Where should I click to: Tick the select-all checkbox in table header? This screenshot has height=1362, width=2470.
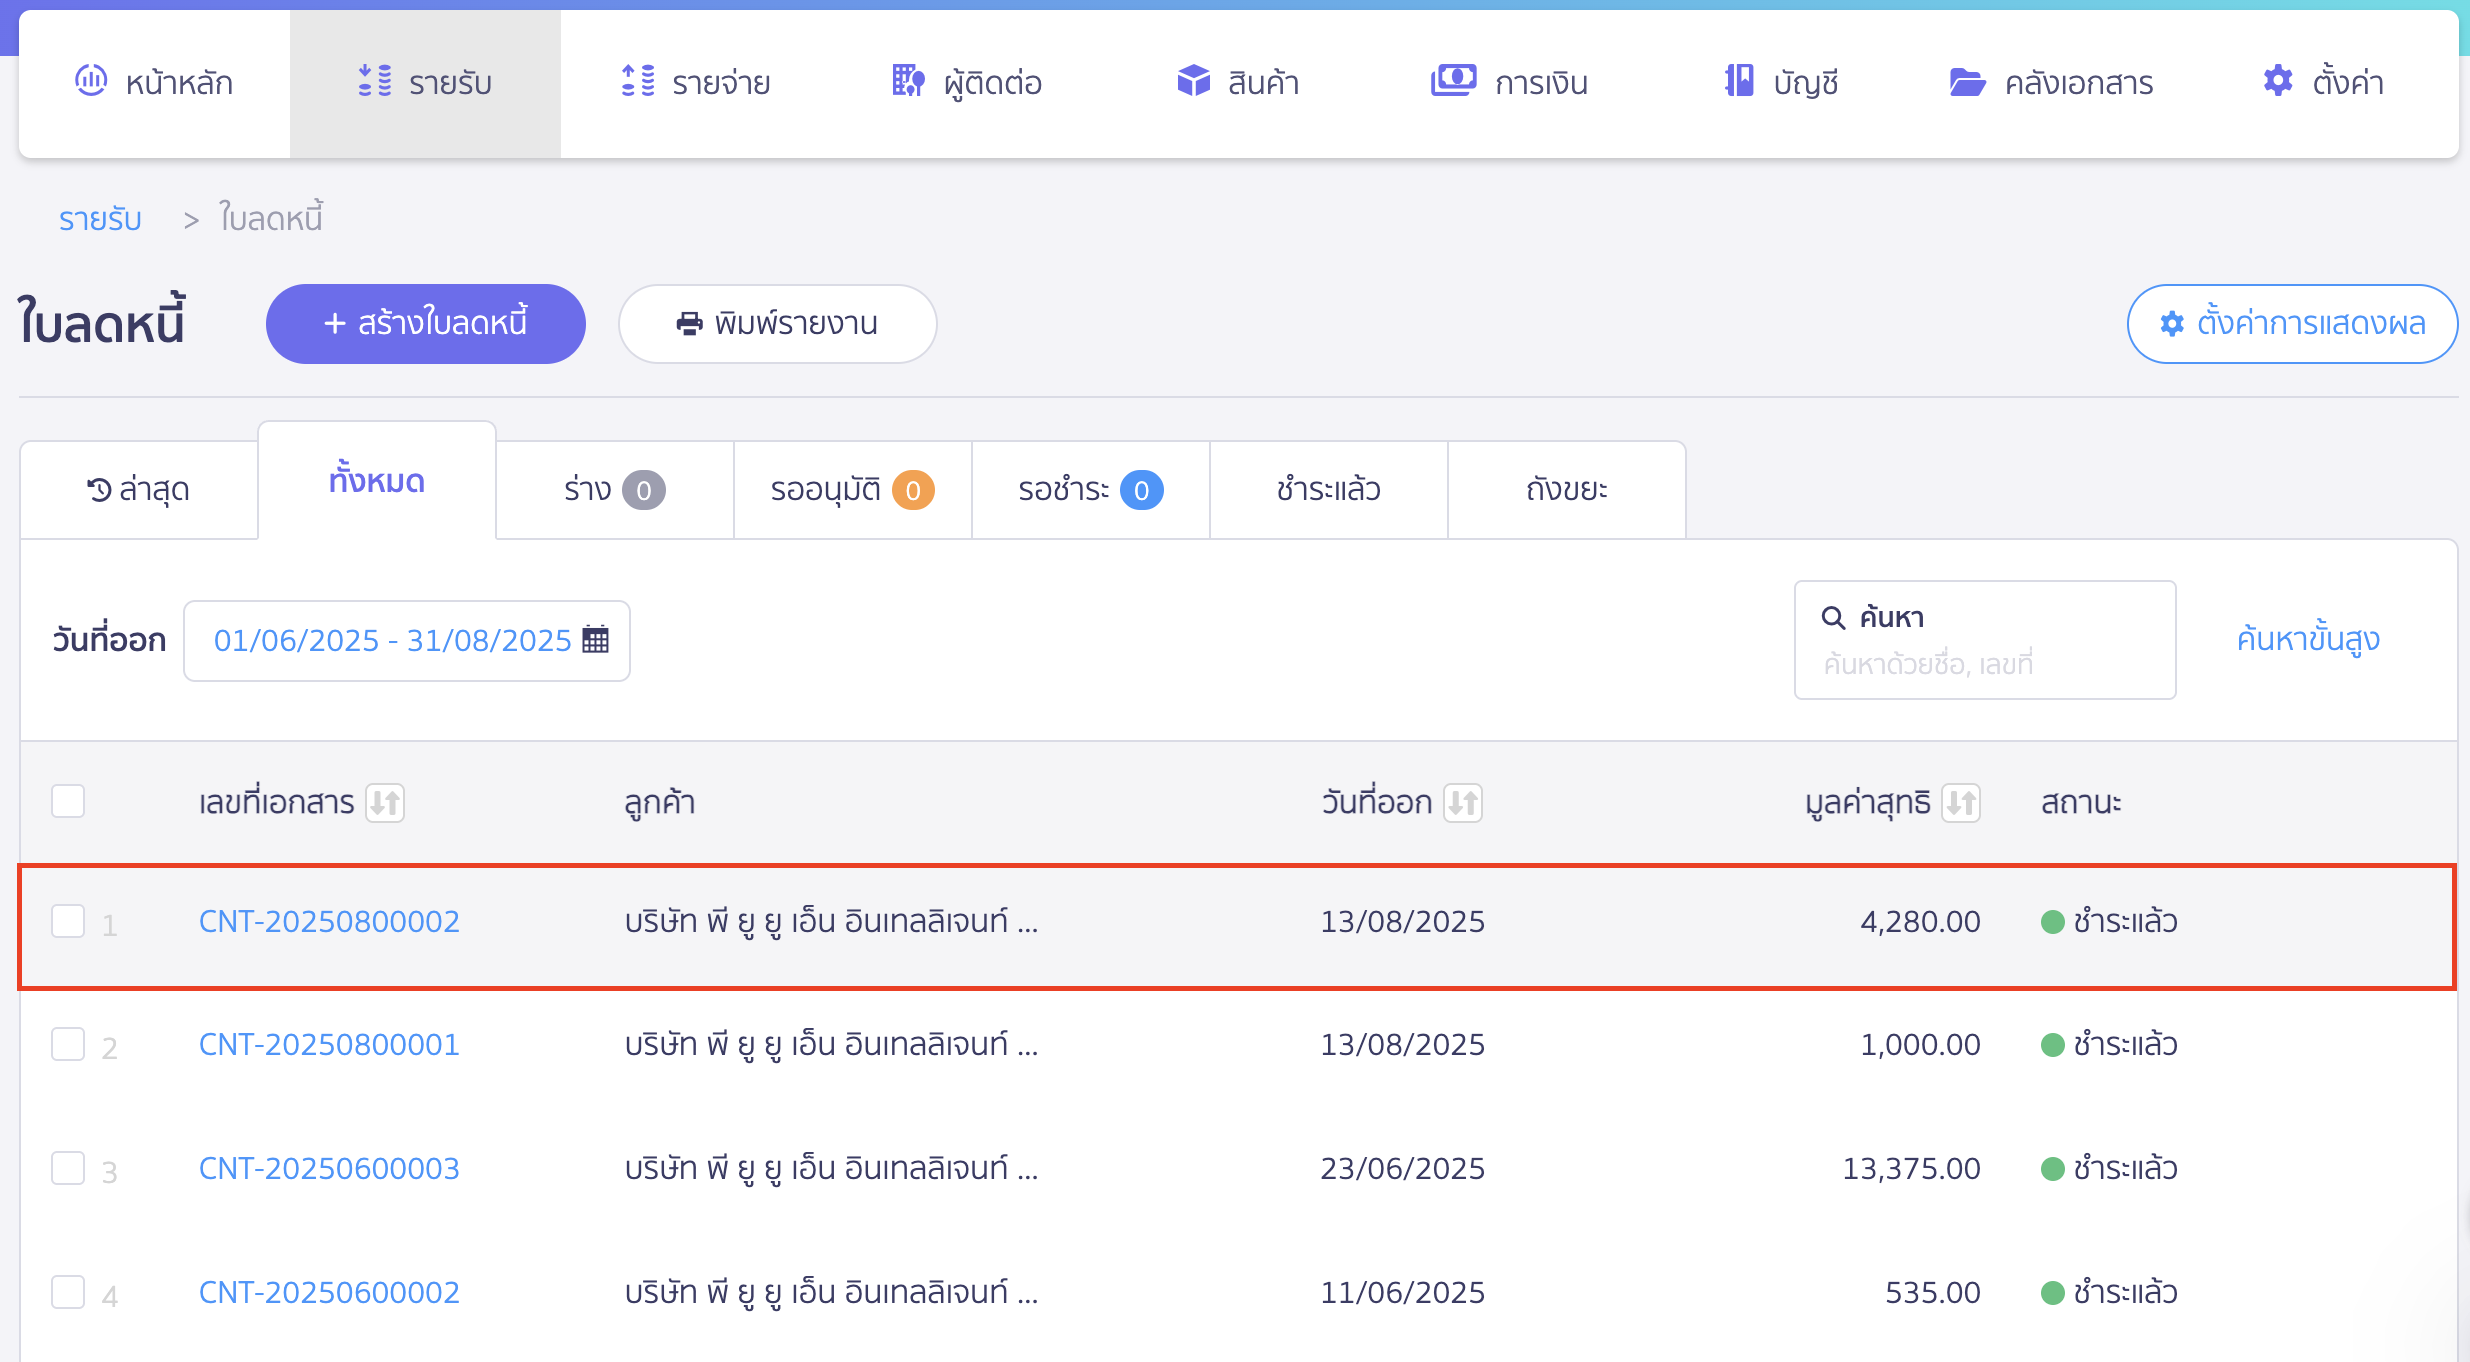(68, 801)
